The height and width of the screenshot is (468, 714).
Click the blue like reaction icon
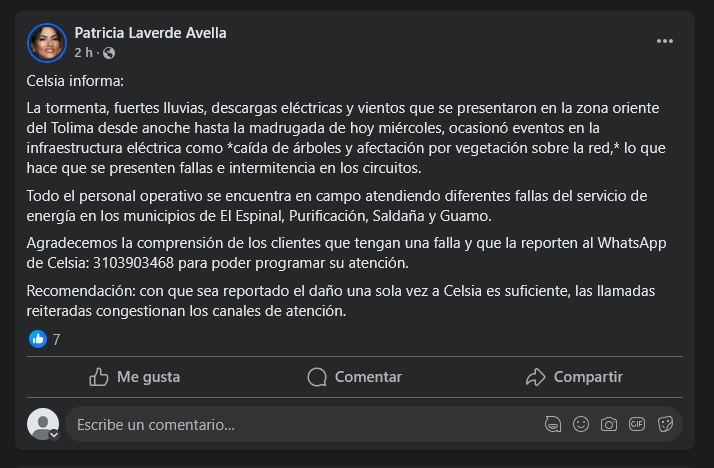click(x=38, y=339)
